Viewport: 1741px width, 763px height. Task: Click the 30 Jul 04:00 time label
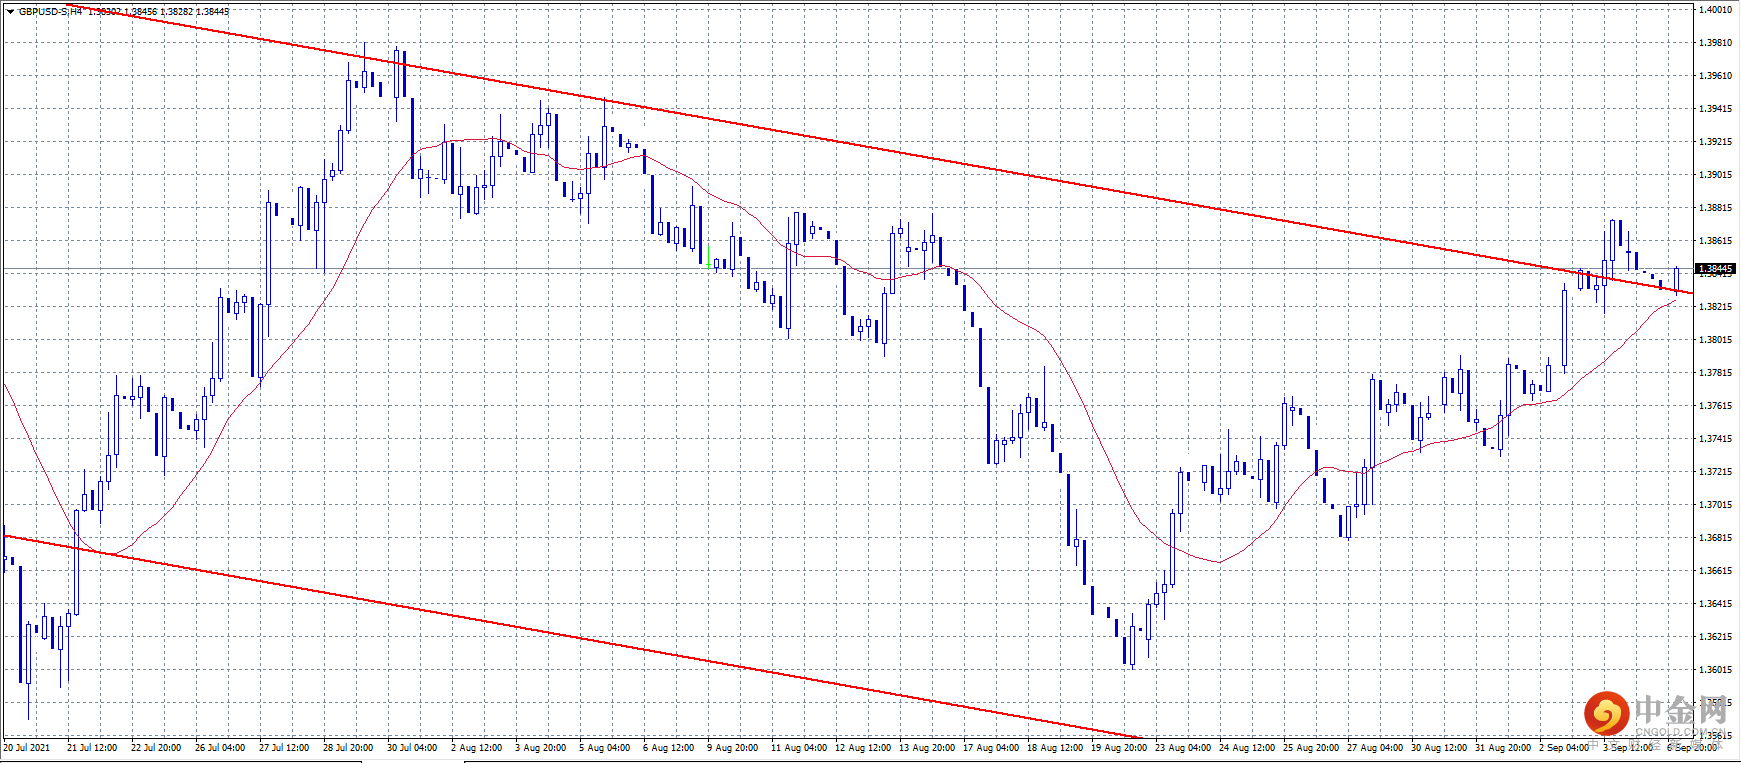(x=412, y=747)
